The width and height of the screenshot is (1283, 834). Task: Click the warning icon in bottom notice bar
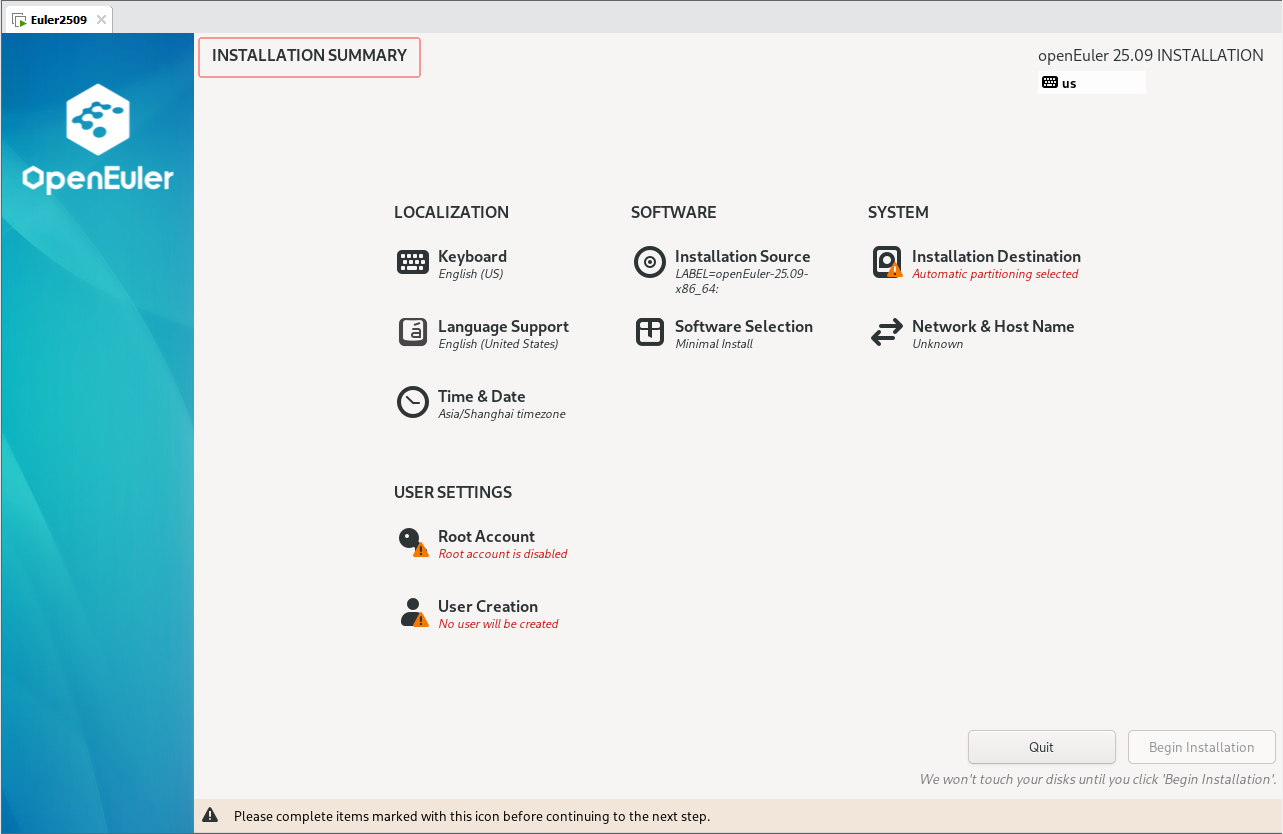click(x=210, y=816)
